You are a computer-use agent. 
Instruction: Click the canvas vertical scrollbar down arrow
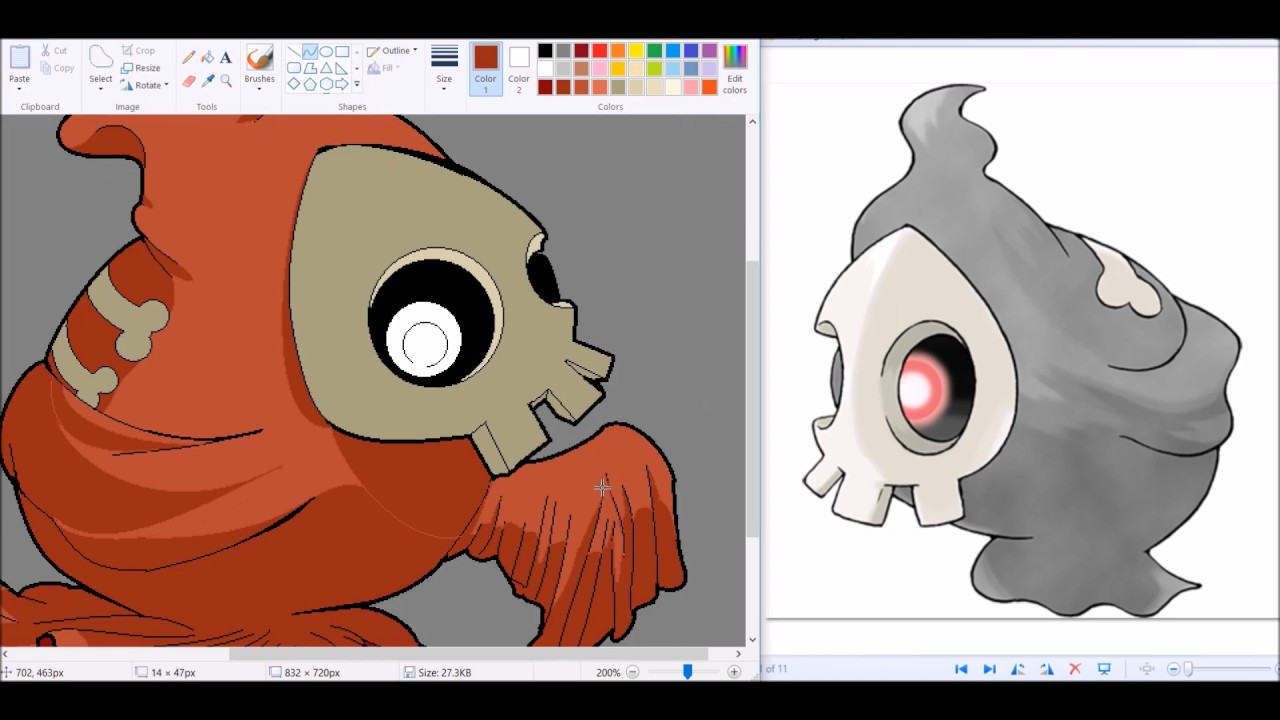click(x=752, y=640)
